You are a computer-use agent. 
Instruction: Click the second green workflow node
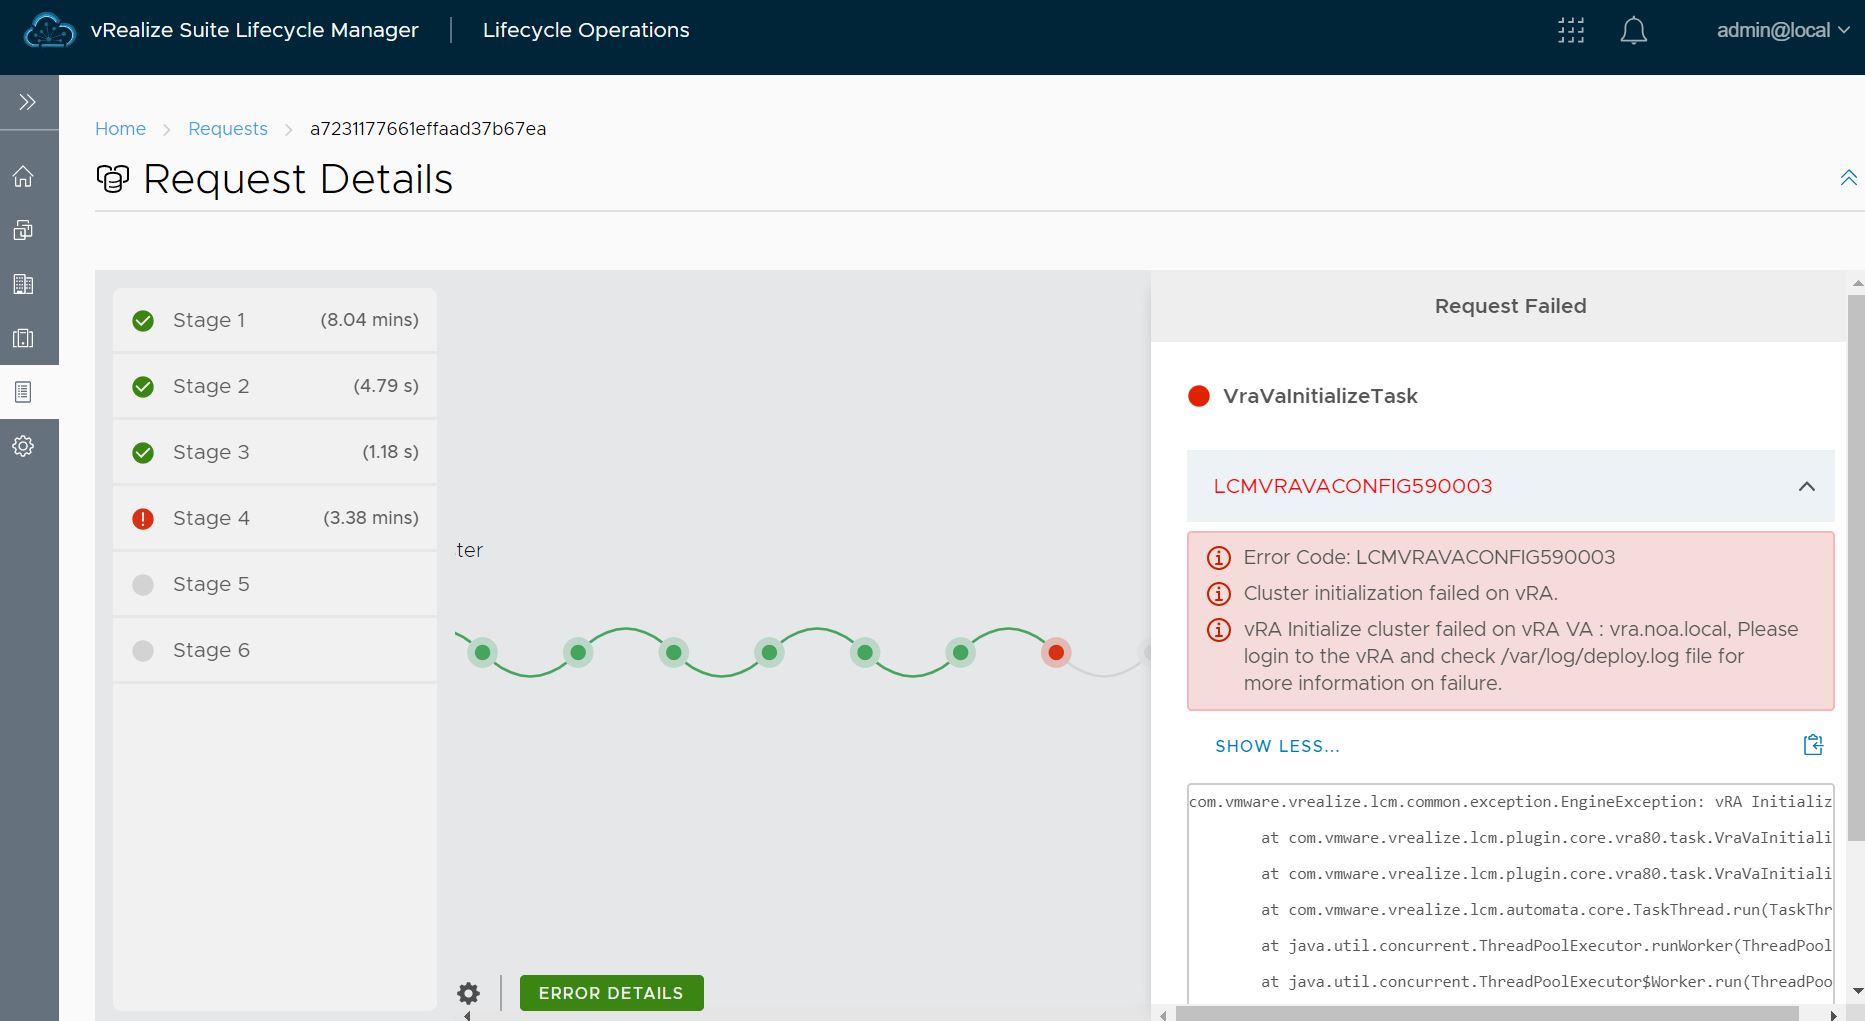[578, 653]
